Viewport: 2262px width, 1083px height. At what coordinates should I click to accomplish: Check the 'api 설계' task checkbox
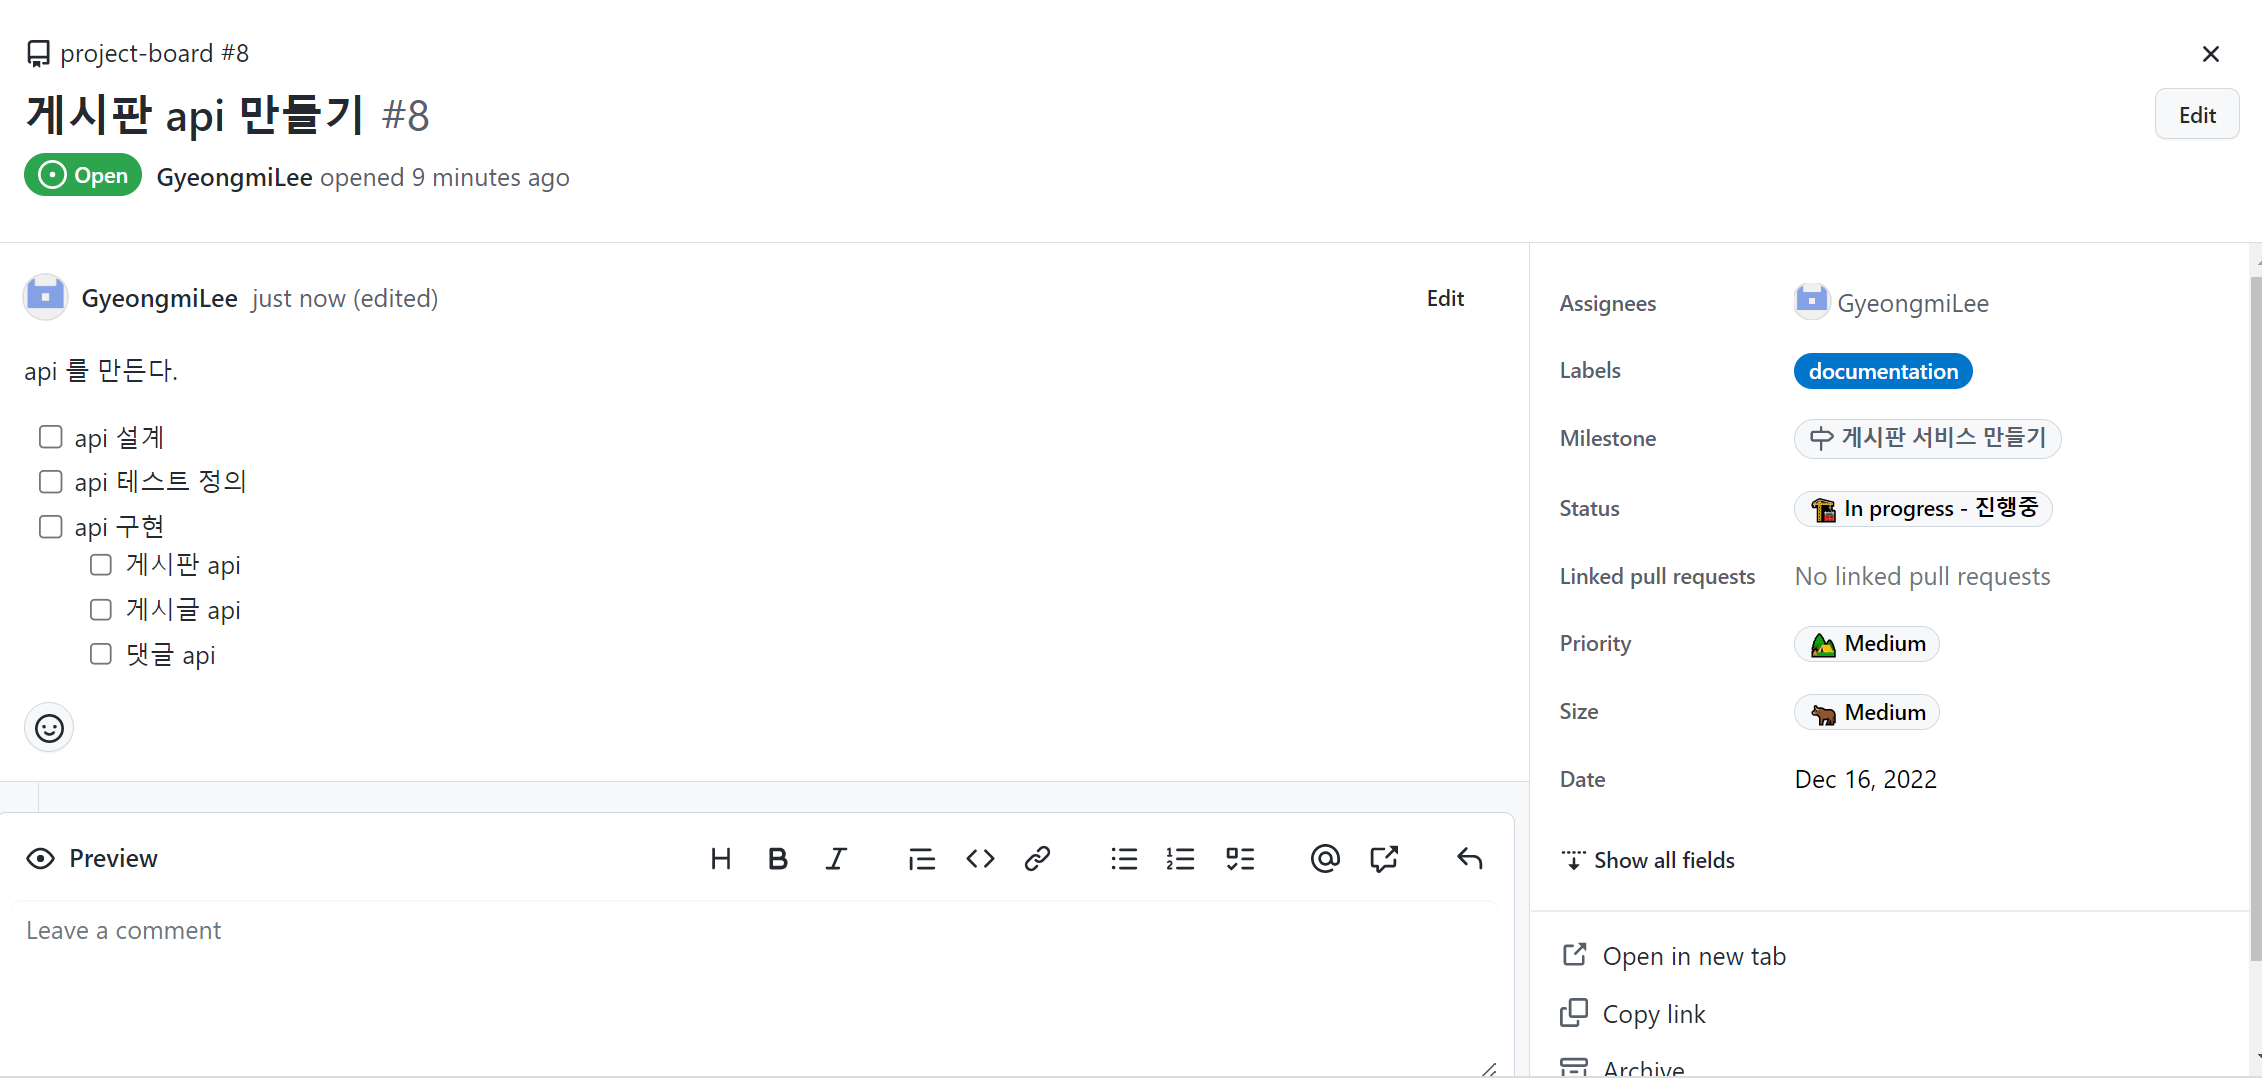click(51, 437)
